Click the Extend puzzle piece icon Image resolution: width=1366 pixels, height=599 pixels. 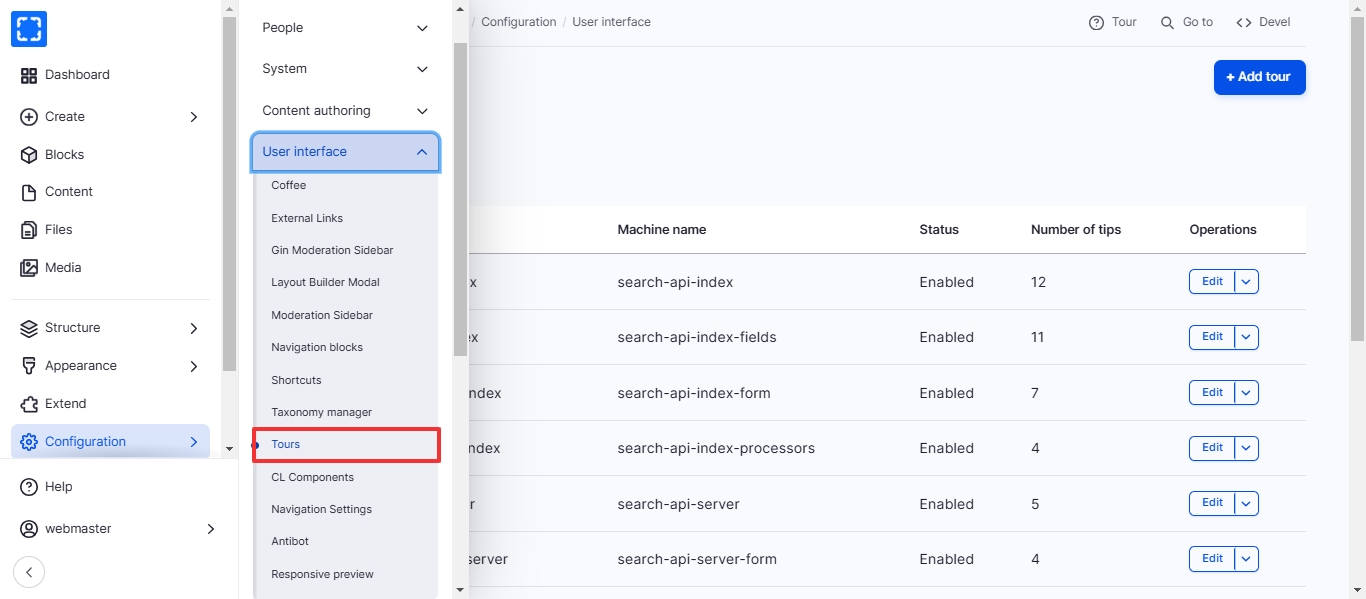click(x=29, y=404)
